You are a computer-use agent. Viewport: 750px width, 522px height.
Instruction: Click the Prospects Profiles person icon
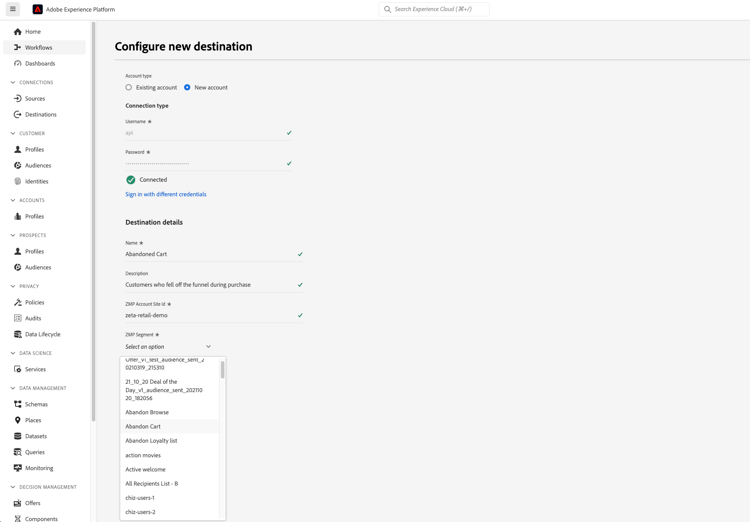(18, 251)
